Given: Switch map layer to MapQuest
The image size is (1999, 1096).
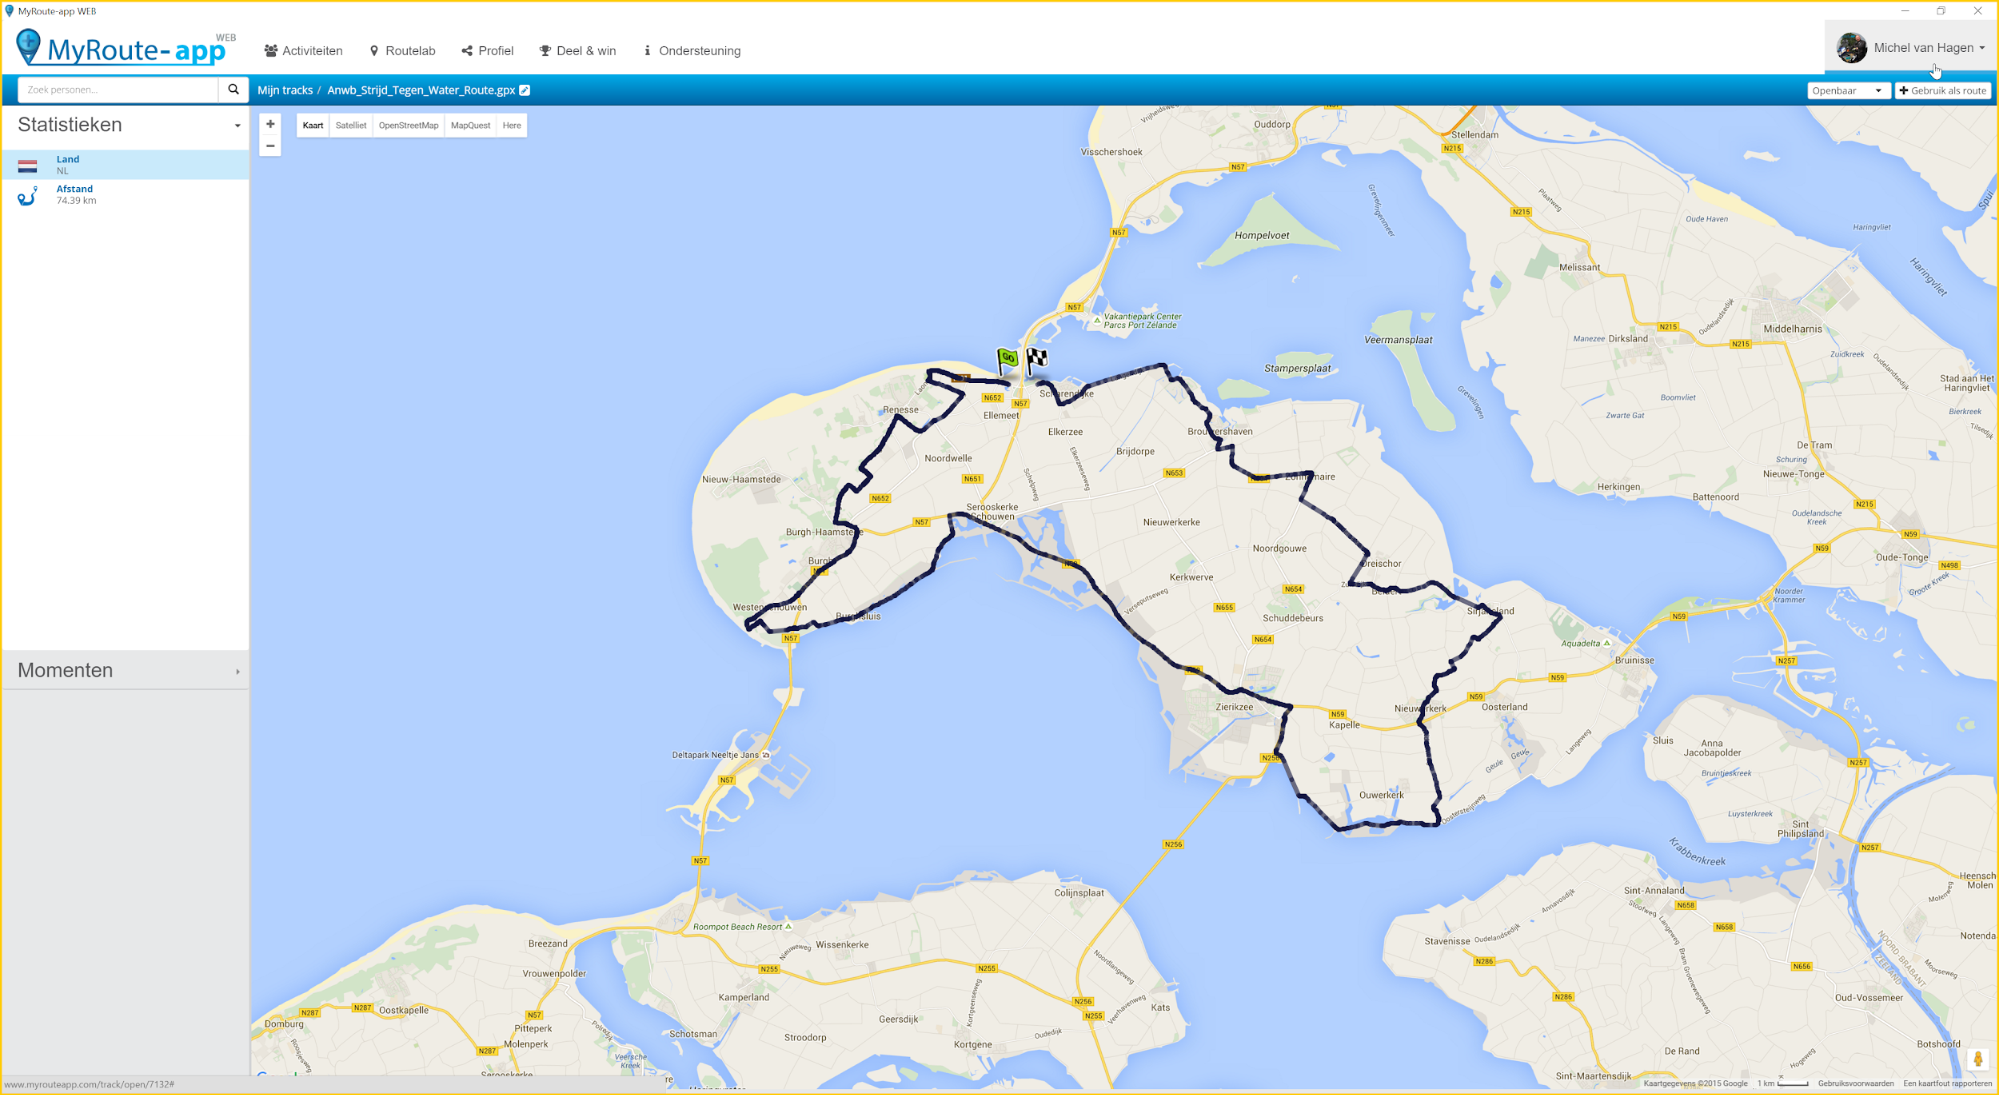Looking at the screenshot, I should (x=470, y=125).
